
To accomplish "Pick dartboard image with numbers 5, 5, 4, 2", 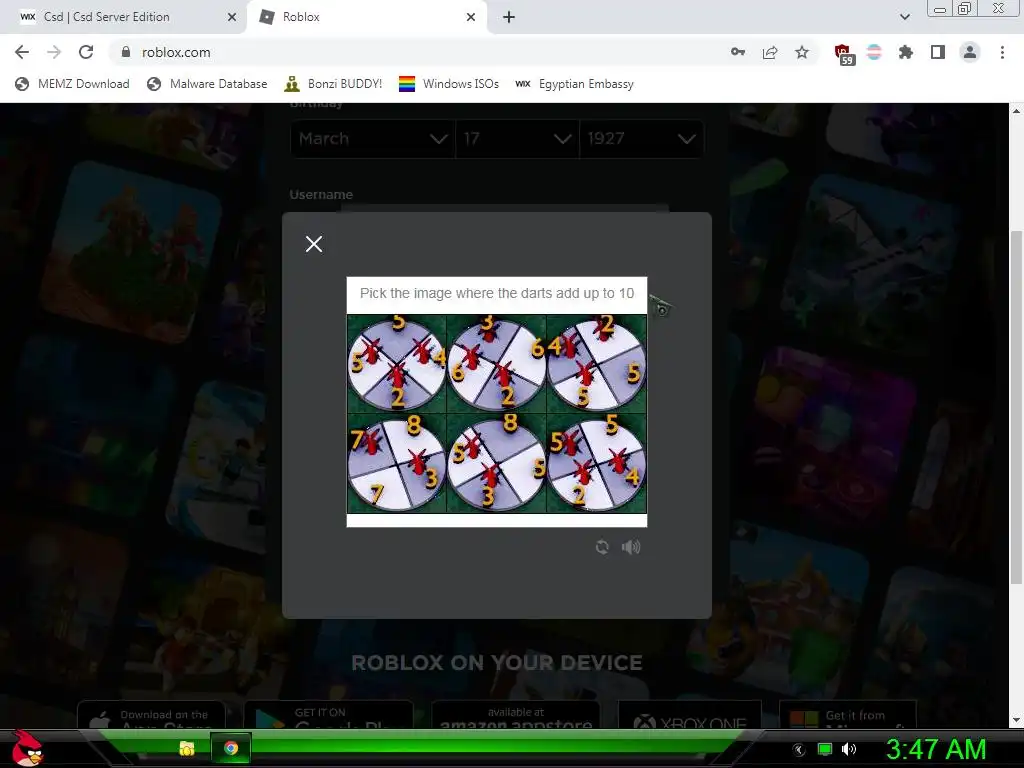I will [597, 463].
